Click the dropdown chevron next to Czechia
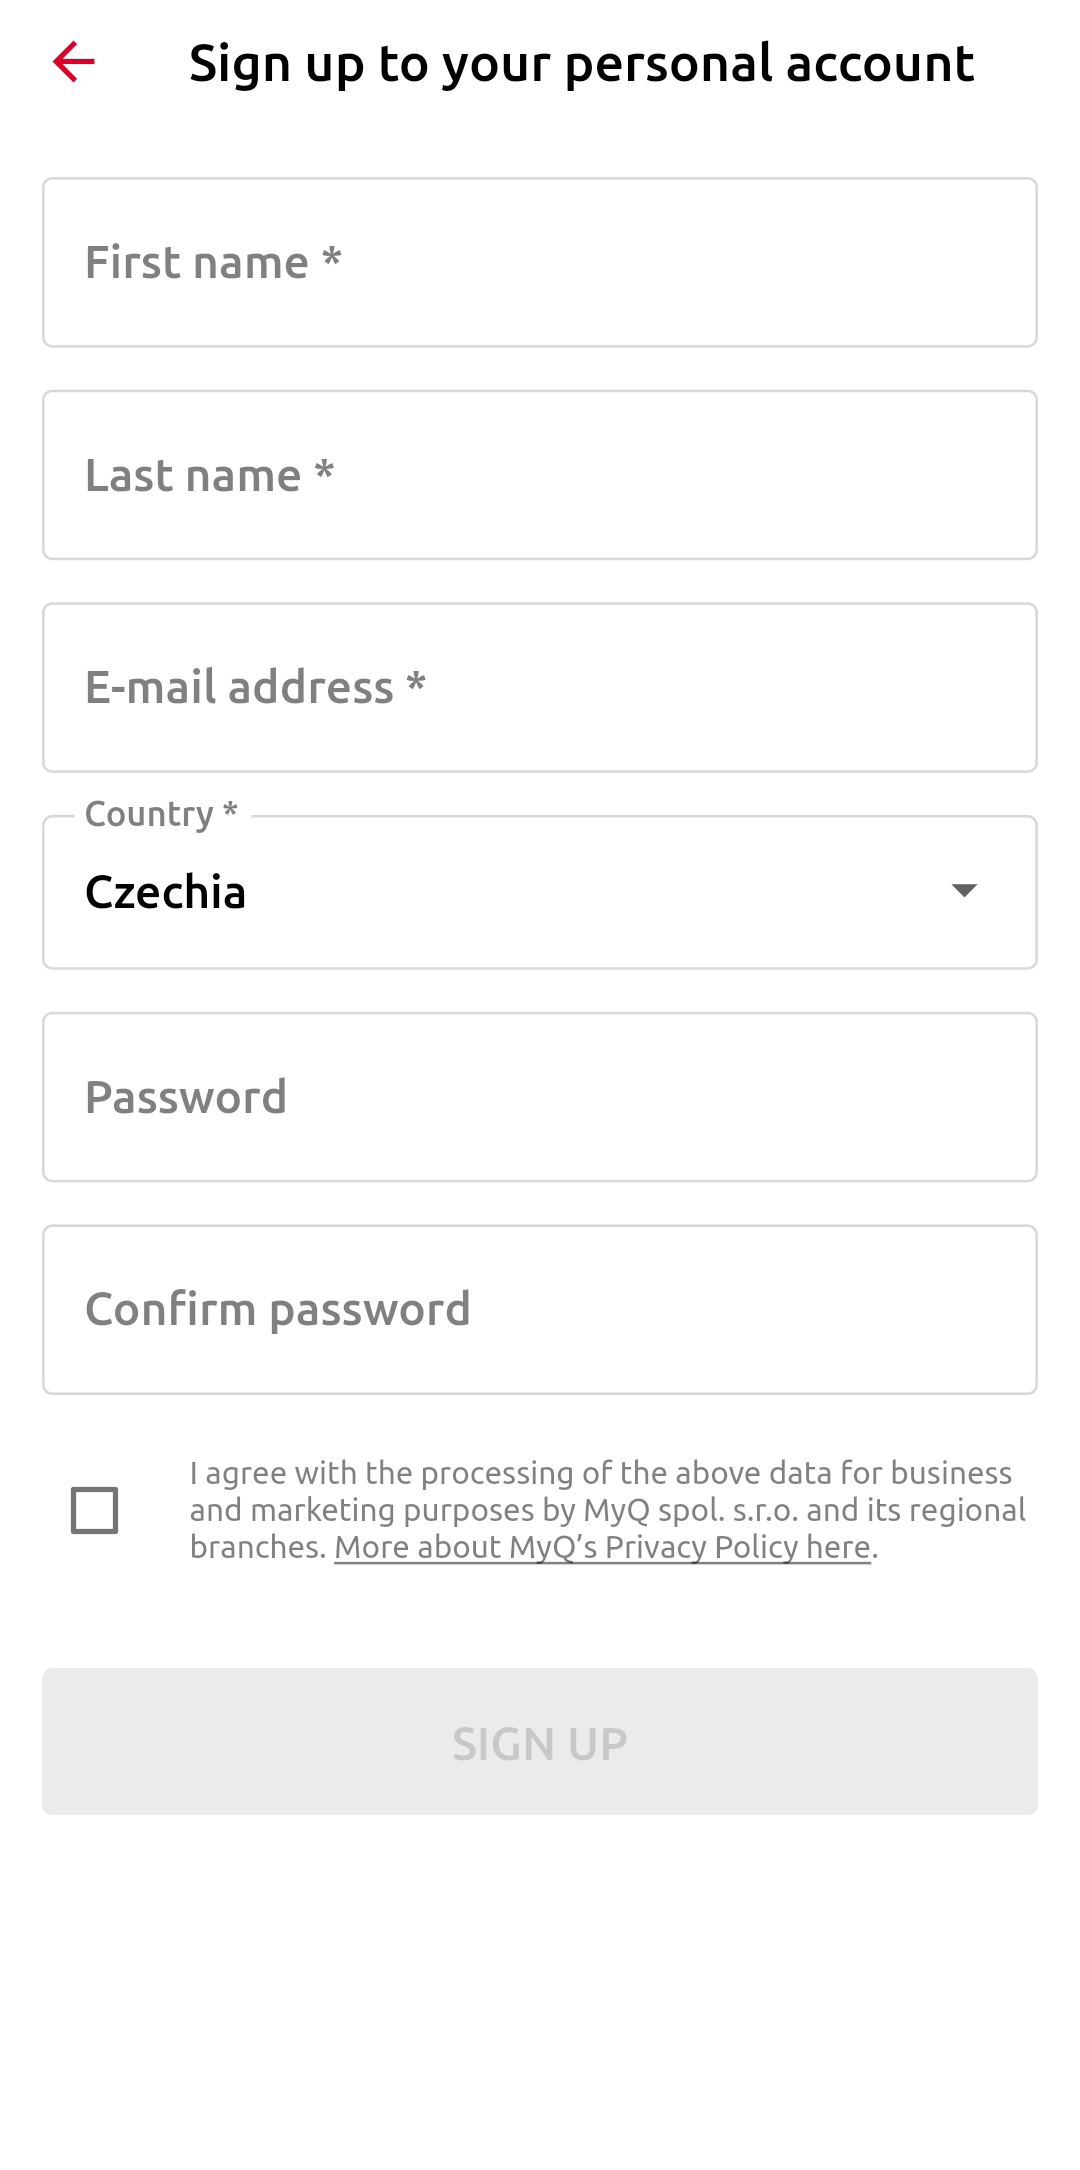This screenshot has width=1080, height=2170. click(x=963, y=891)
